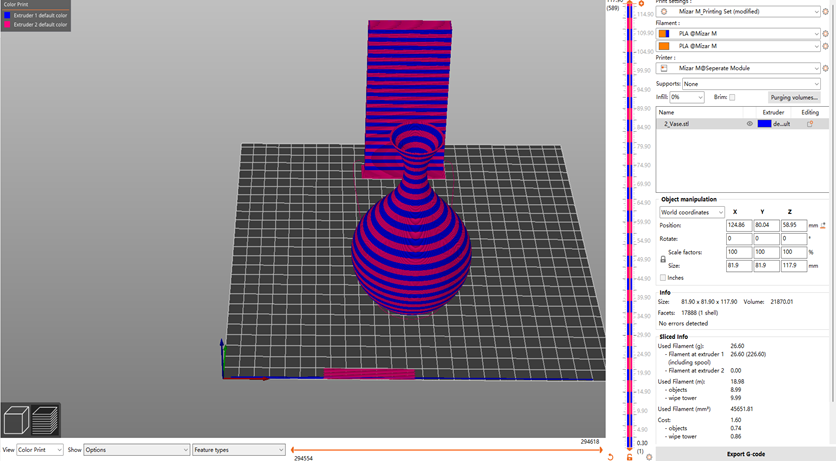
Task: Open the View Color Print dropdown
Action: click(x=40, y=450)
